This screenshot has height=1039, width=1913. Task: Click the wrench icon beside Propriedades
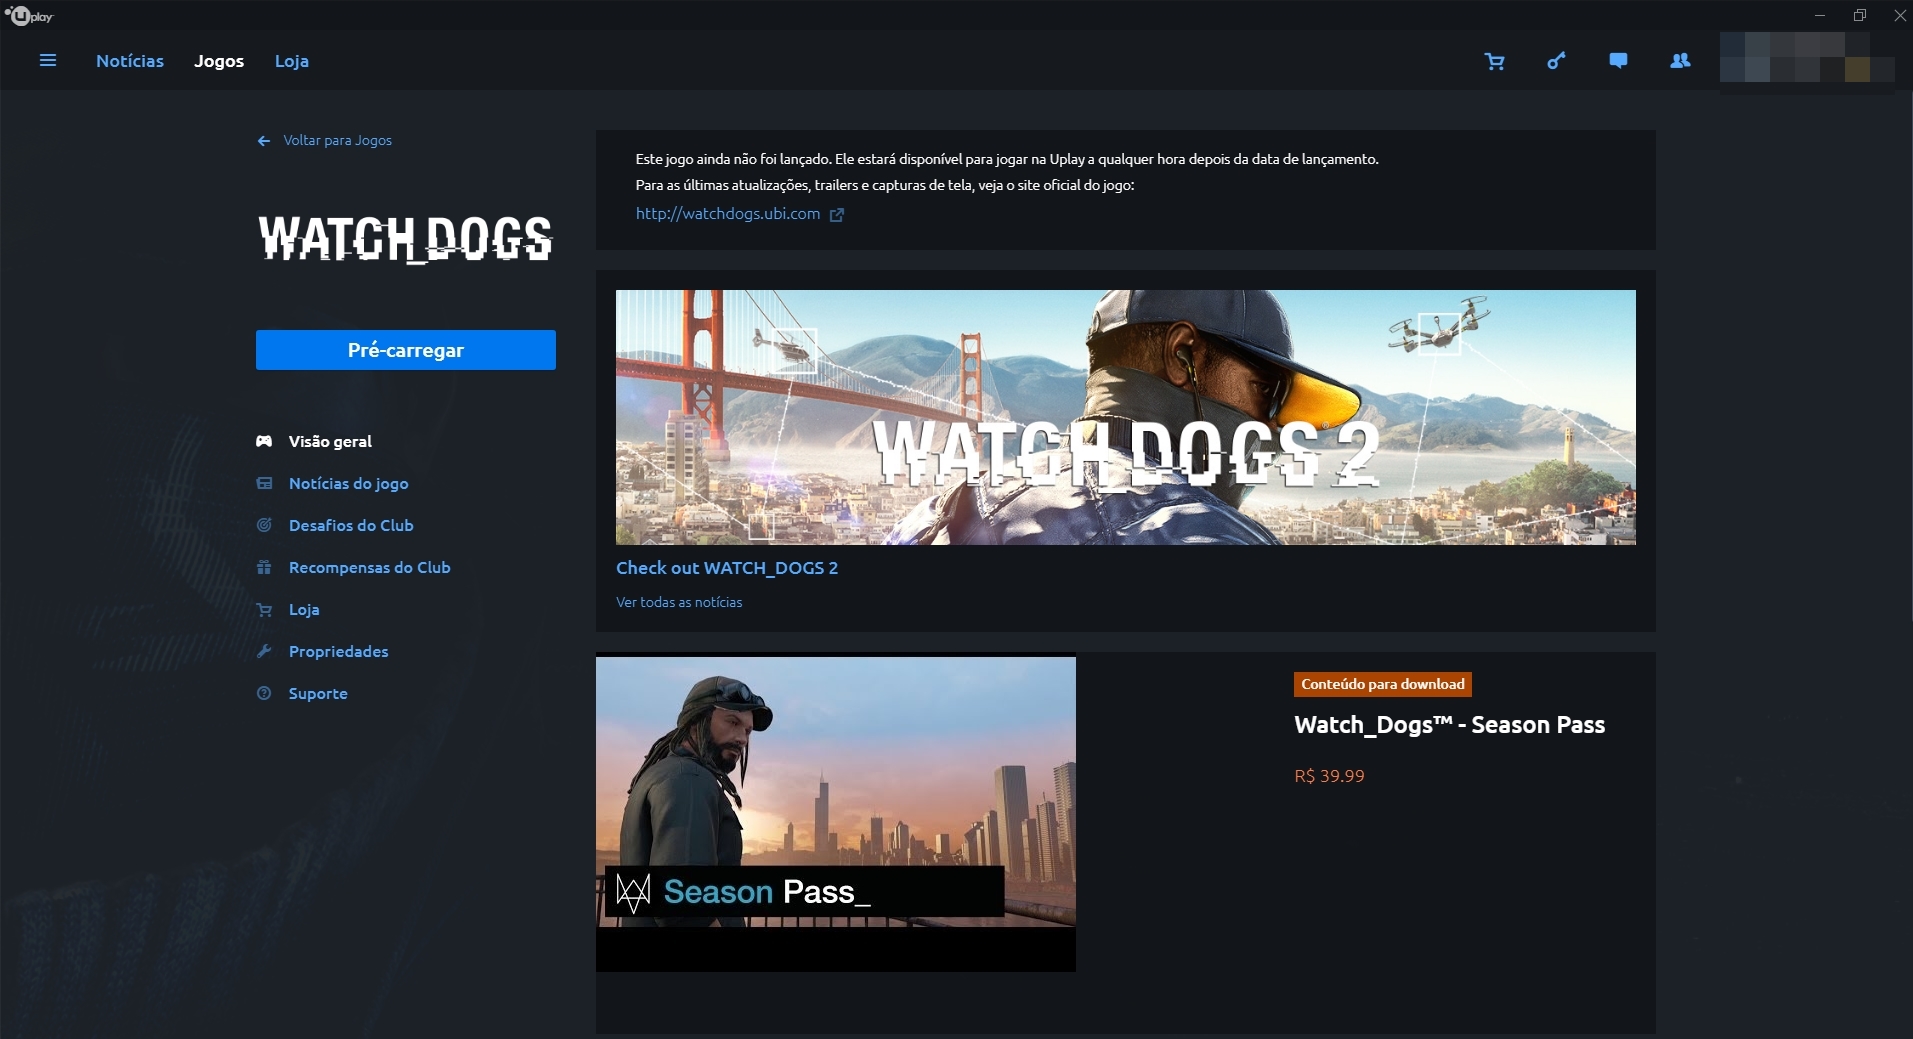pos(264,651)
